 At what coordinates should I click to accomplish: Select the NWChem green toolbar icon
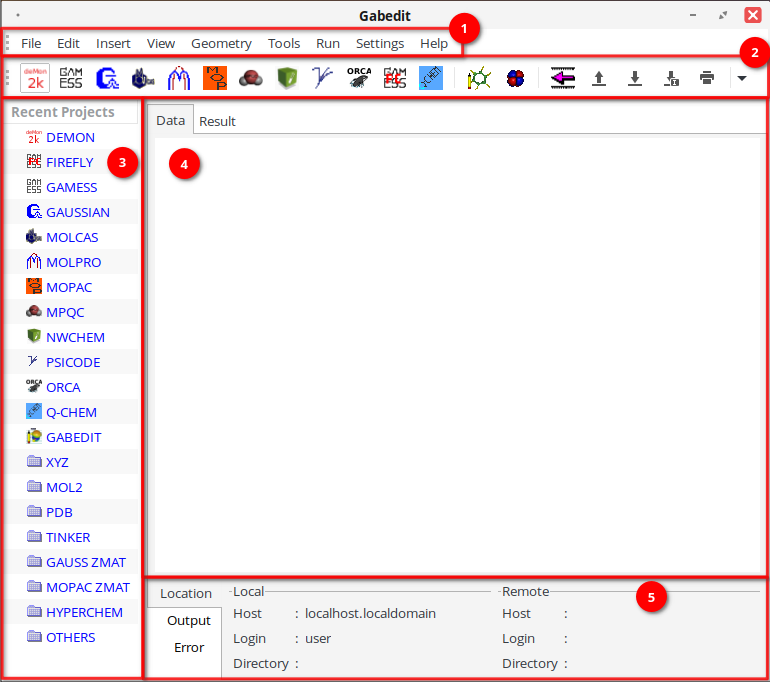(x=287, y=78)
